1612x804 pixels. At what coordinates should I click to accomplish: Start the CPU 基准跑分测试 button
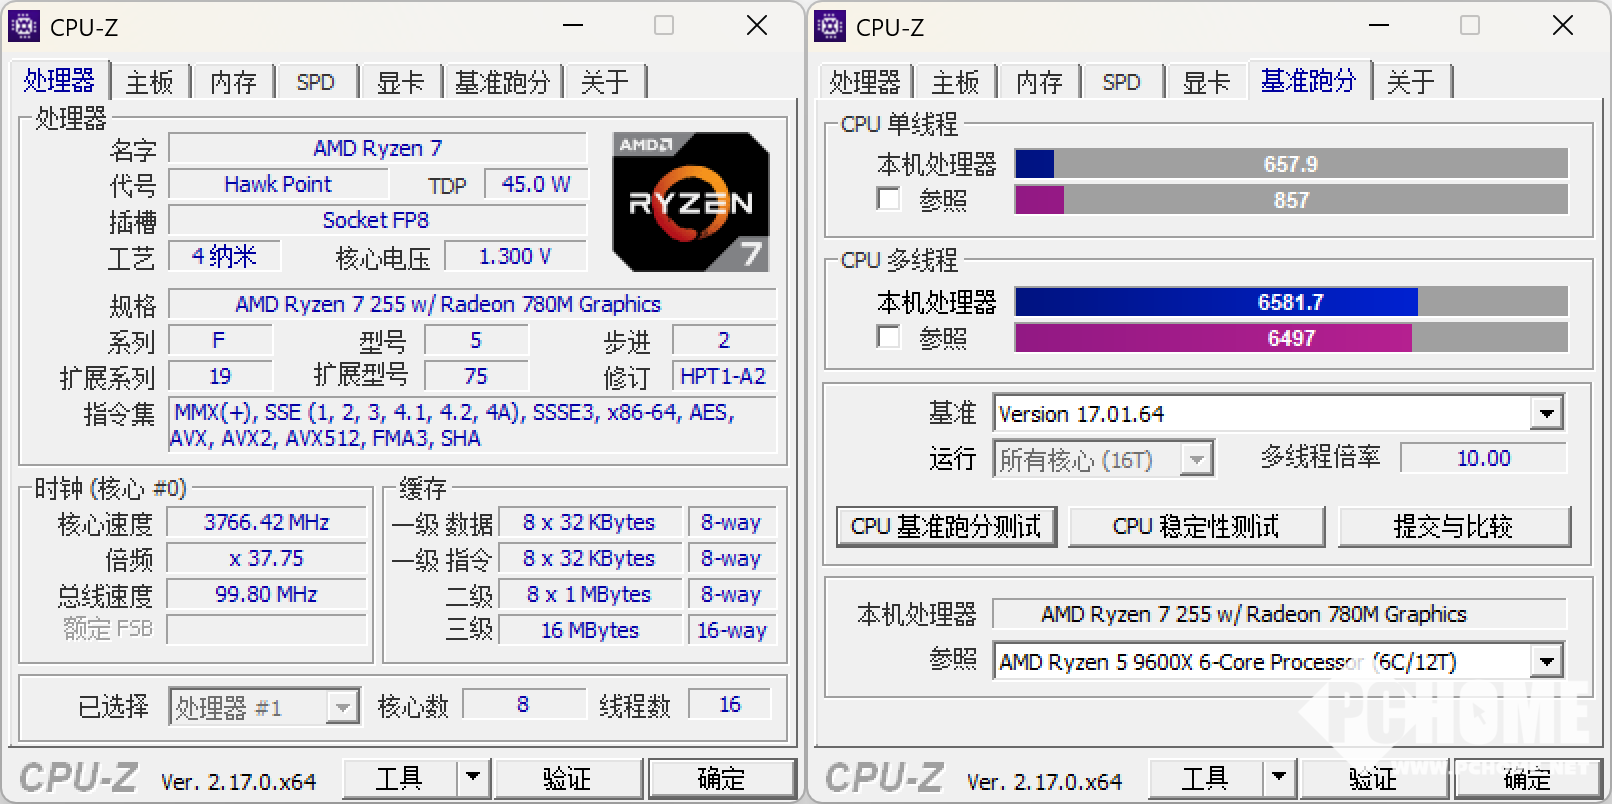tap(946, 526)
